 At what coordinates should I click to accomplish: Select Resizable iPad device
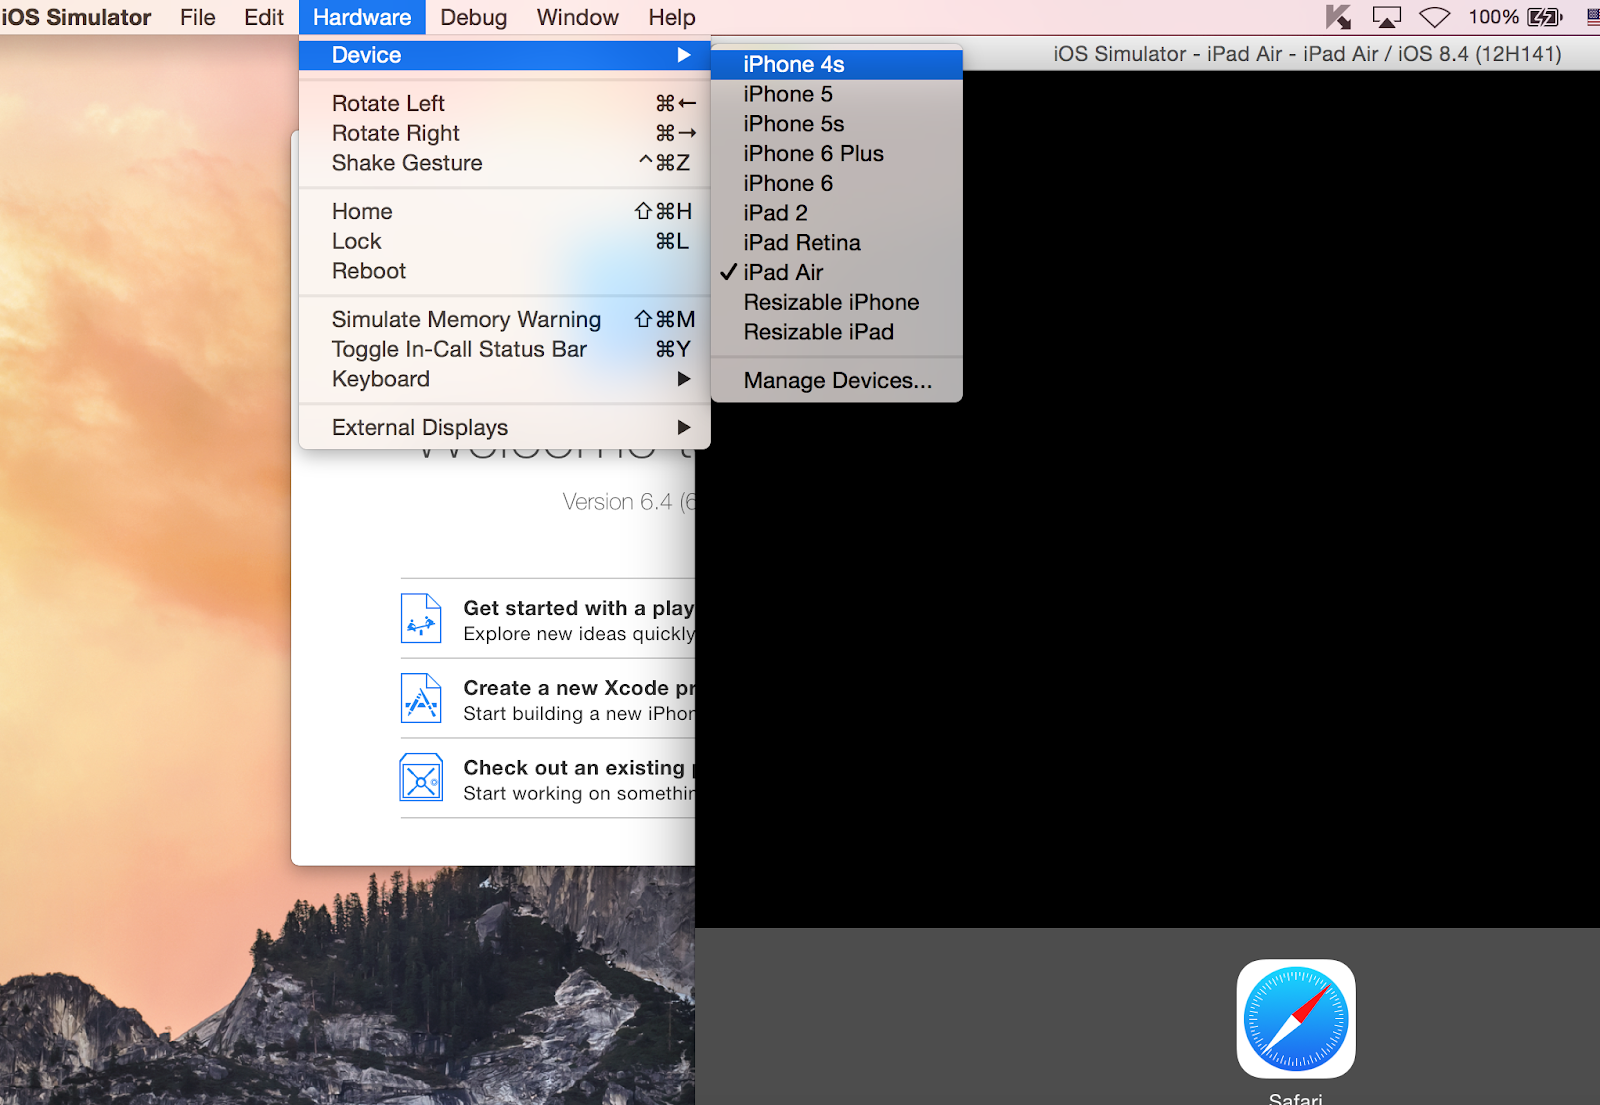tap(837, 332)
